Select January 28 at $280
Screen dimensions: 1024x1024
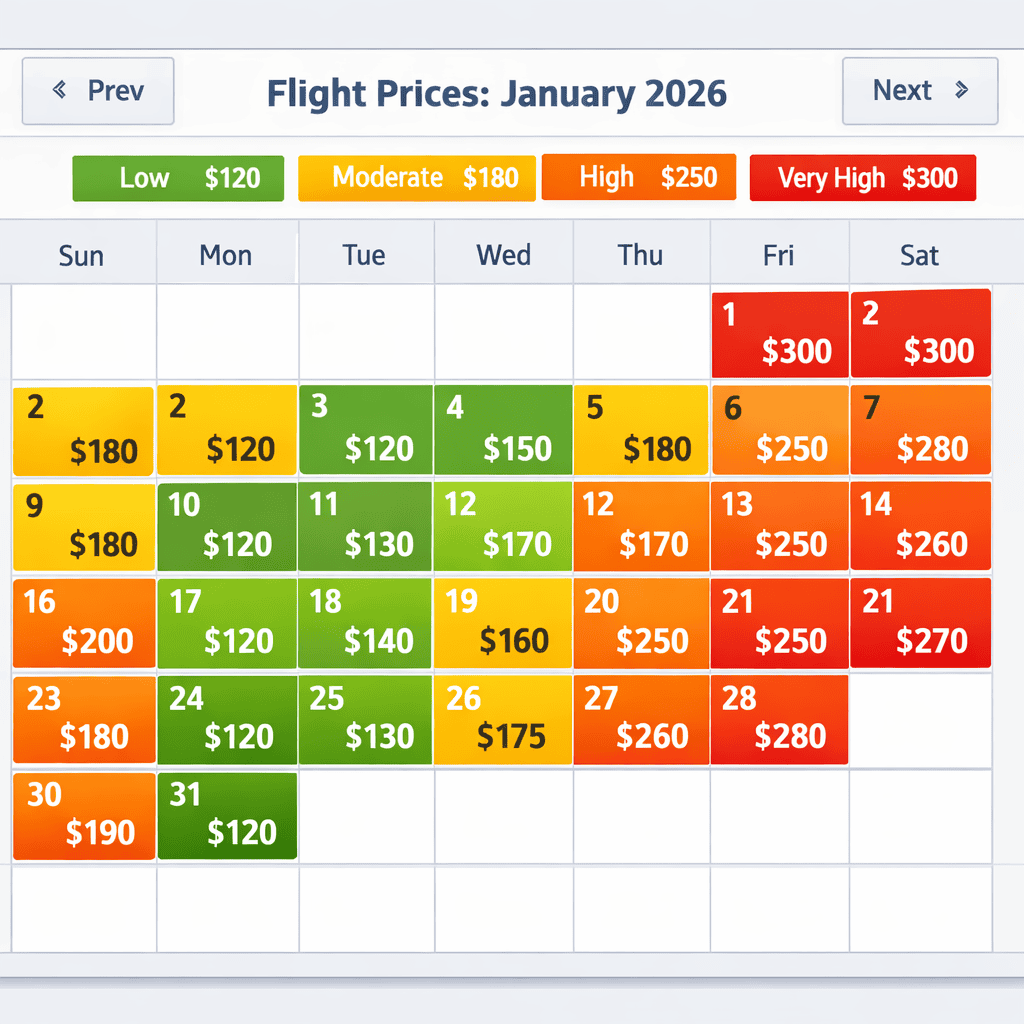[x=779, y=720]
